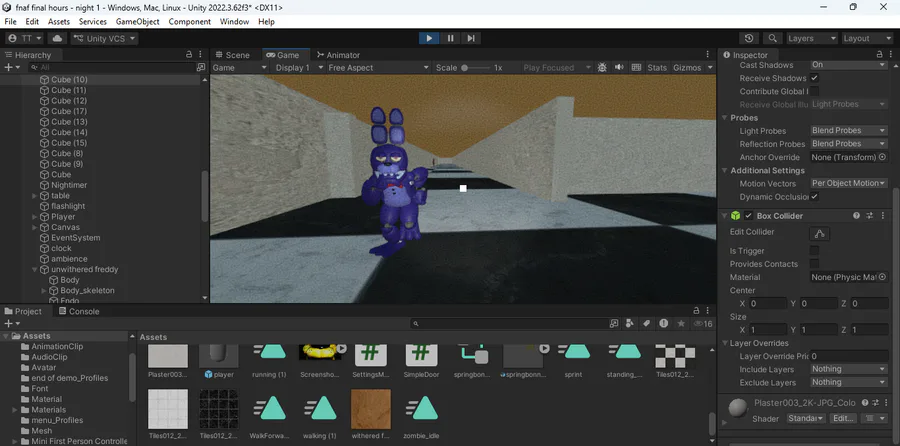Click the material Edit... button
Viewport: 900px width, 446px height.
[x=843, y=418]
